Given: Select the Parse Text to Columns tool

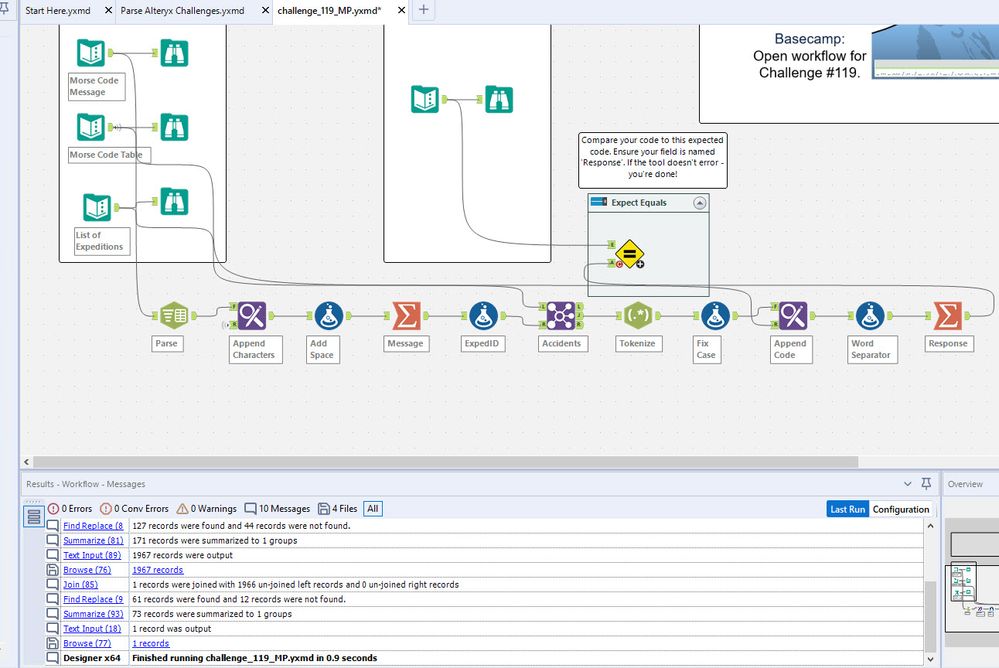Looking at the screenshot, I should pos(174,316).
